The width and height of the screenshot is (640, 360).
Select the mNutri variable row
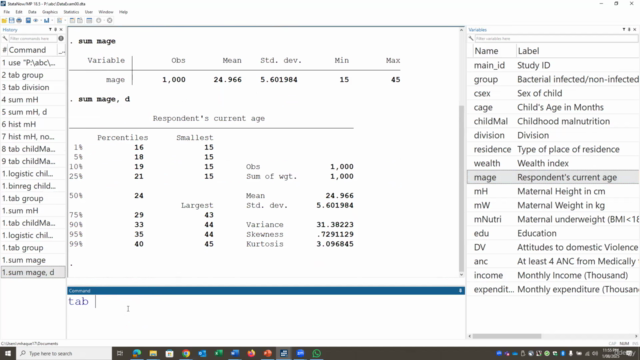[553, 219]
